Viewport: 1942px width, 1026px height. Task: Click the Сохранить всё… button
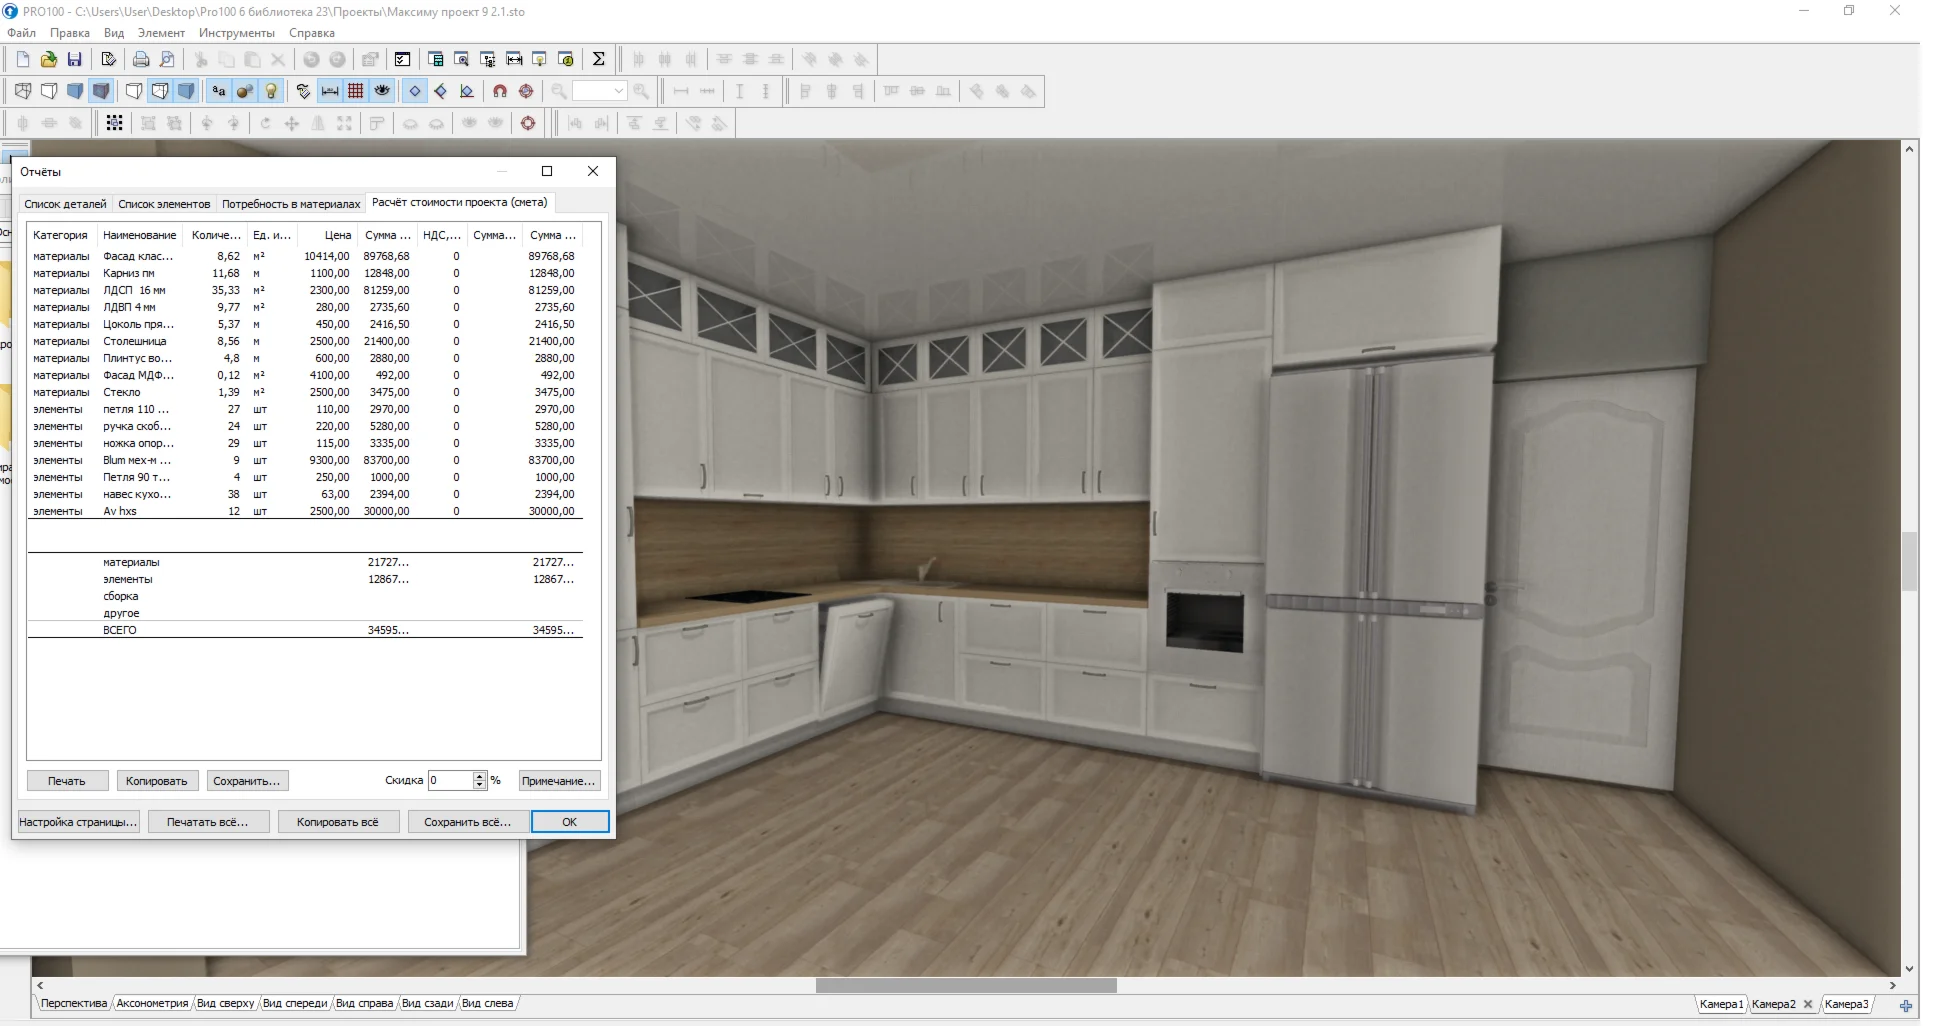(467, 822)
